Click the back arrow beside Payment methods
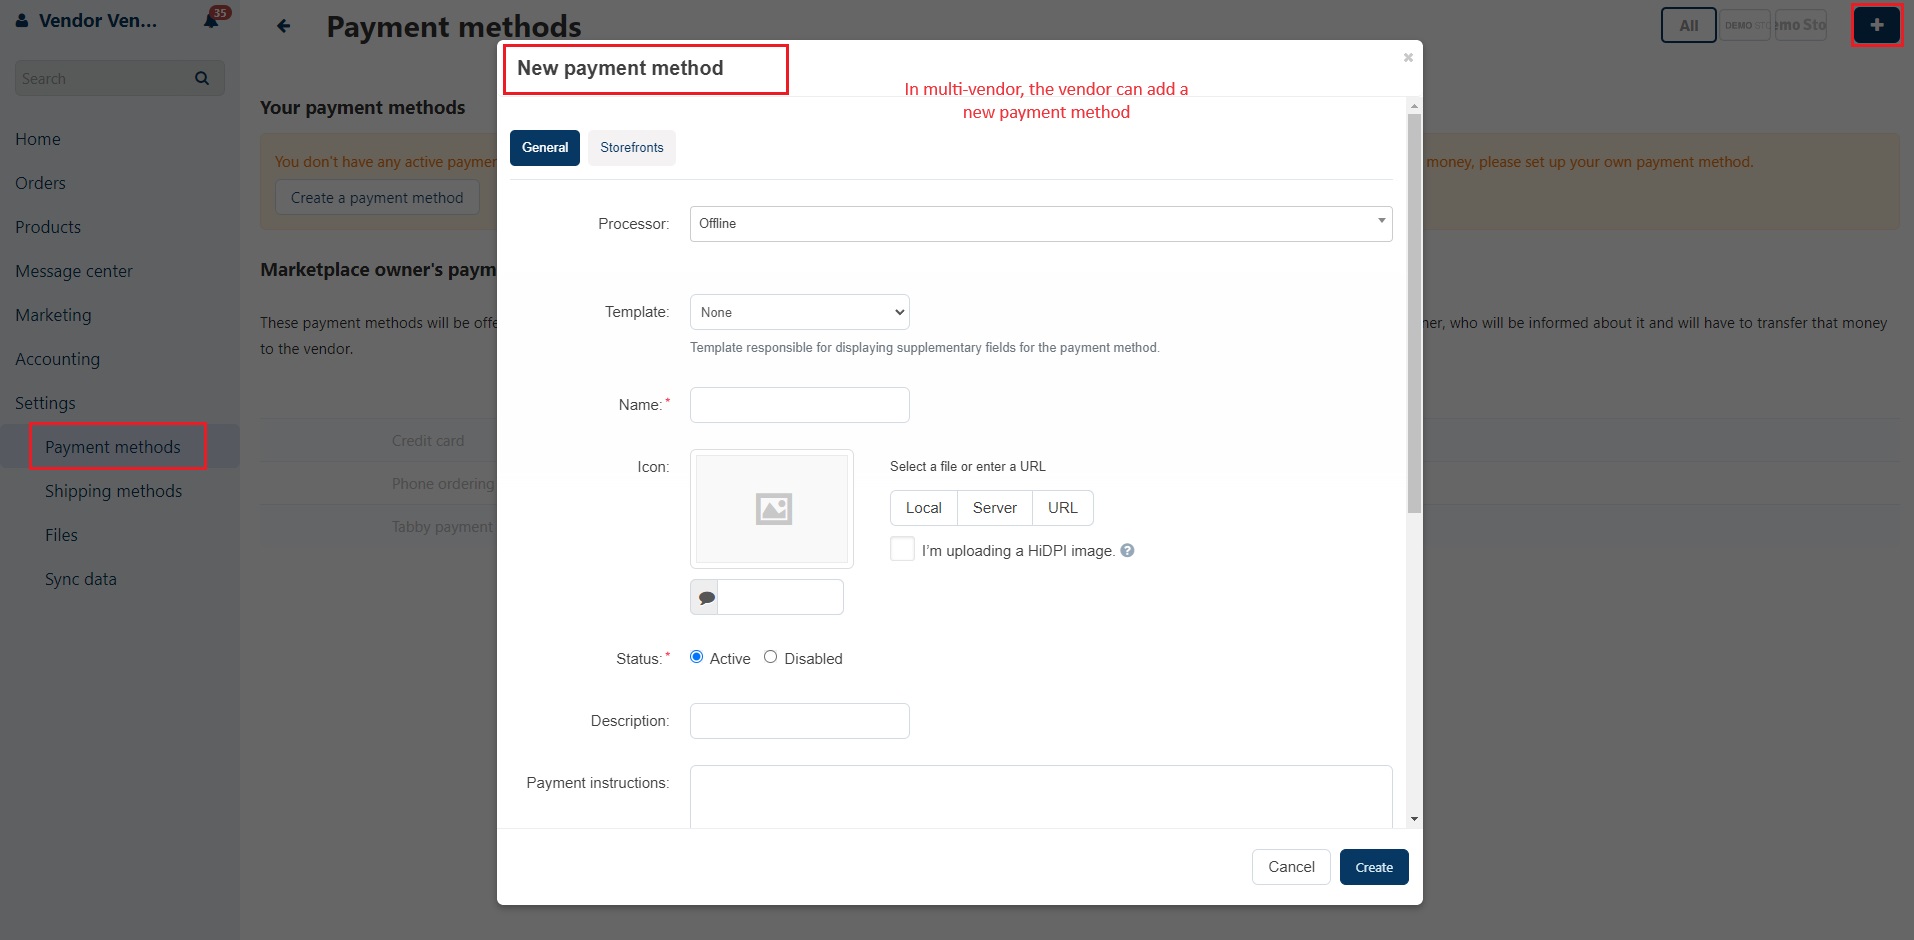1914x940 pixels. pyautogui.click(x=284, y=26)
